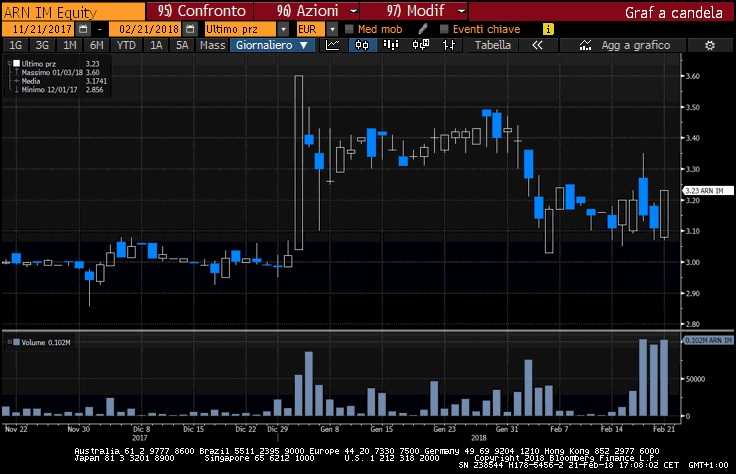This screenshot has height=474, width=736.
Task: Click the 0.102M ARN IM volume label
Action: (707, 340)
